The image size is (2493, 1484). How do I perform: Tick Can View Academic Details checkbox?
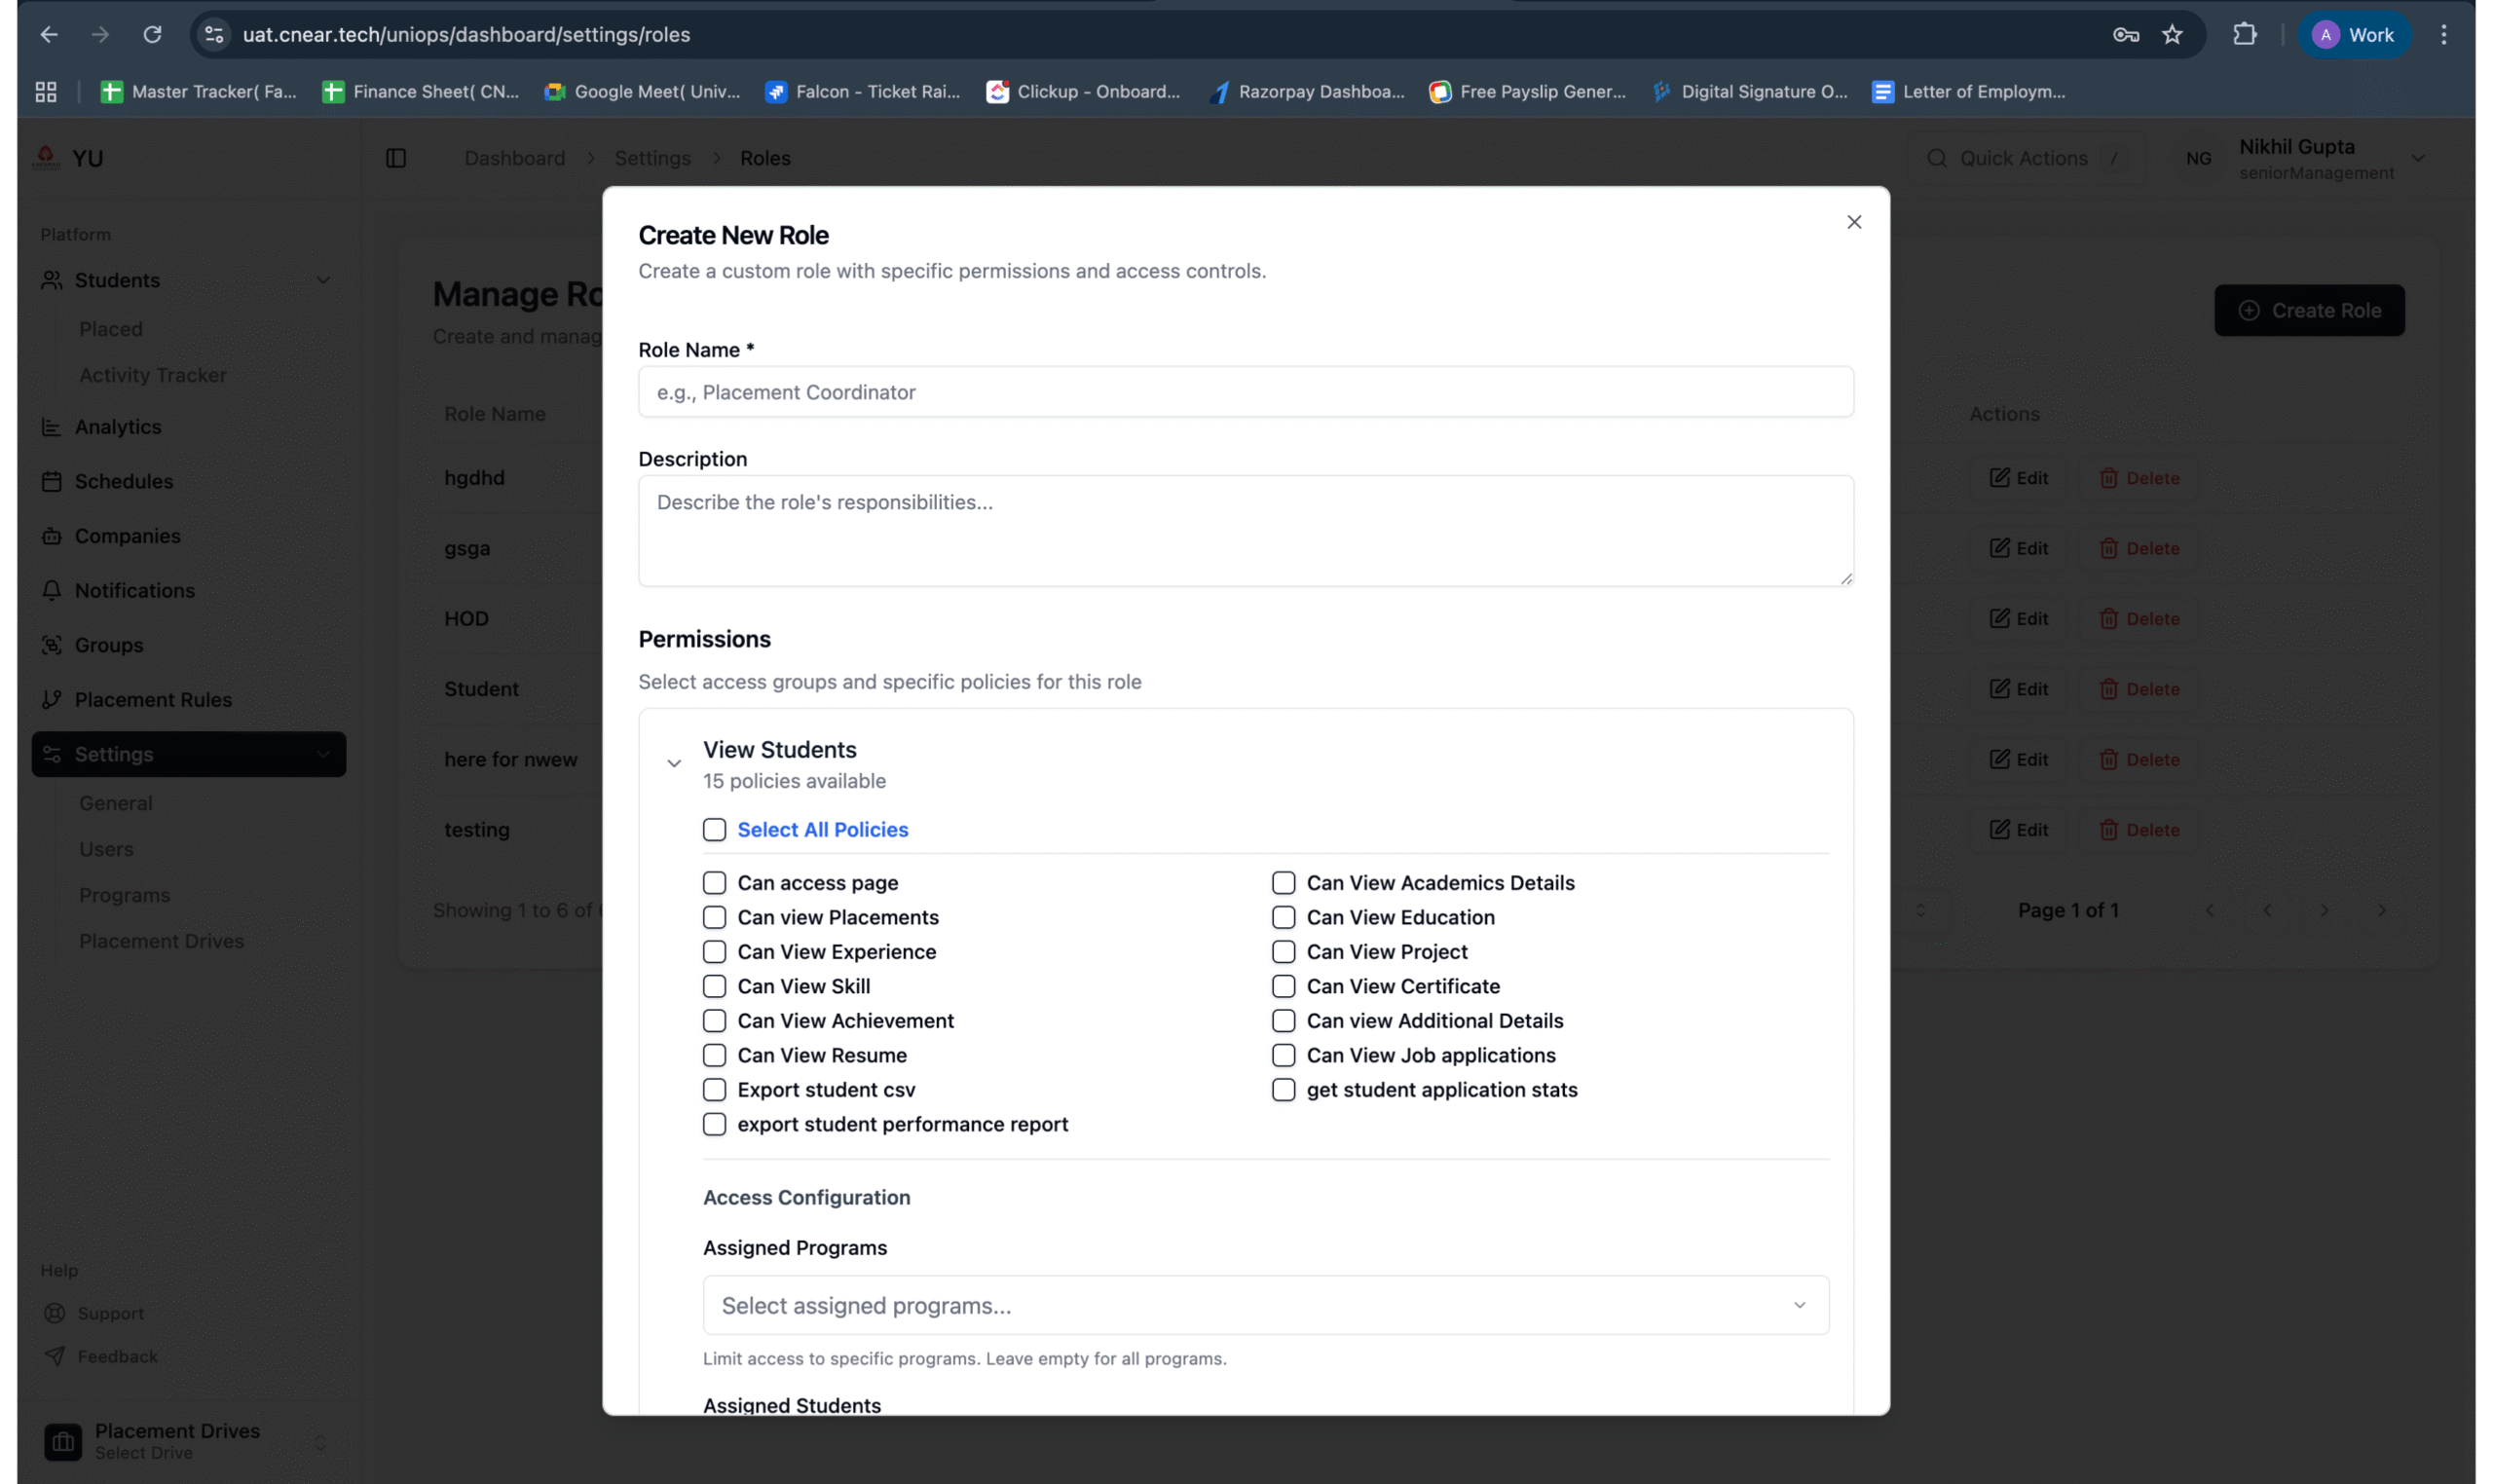coord(1283,883)
